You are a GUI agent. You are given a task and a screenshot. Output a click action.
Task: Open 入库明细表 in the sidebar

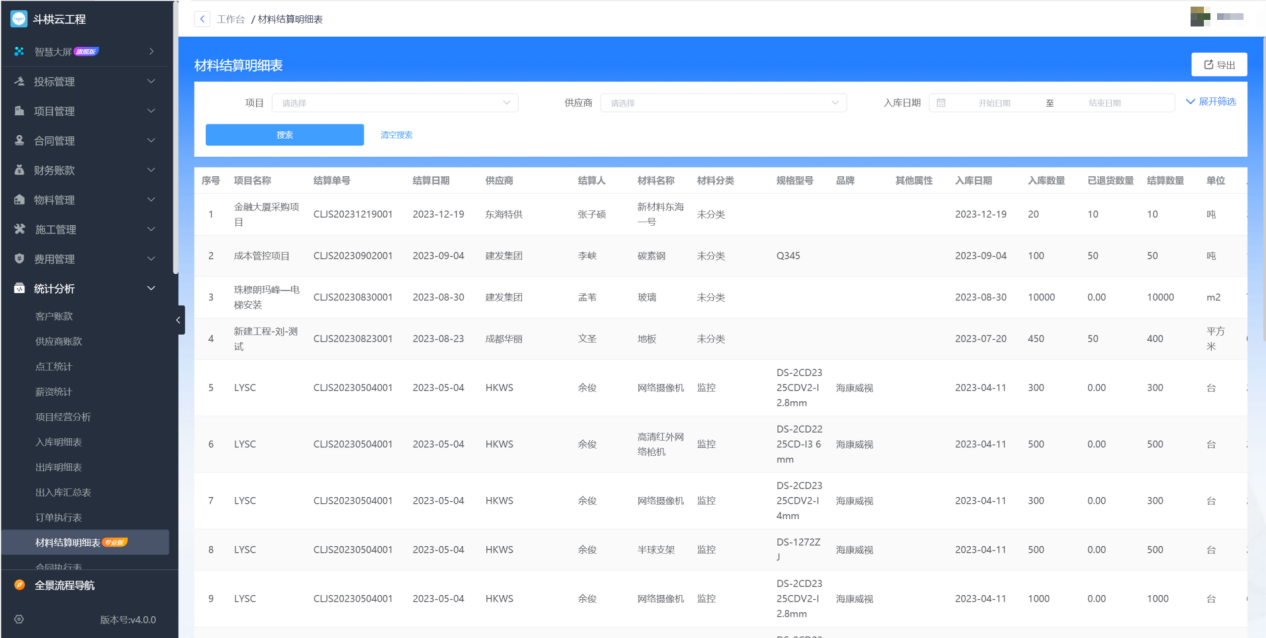pos(59,442)
